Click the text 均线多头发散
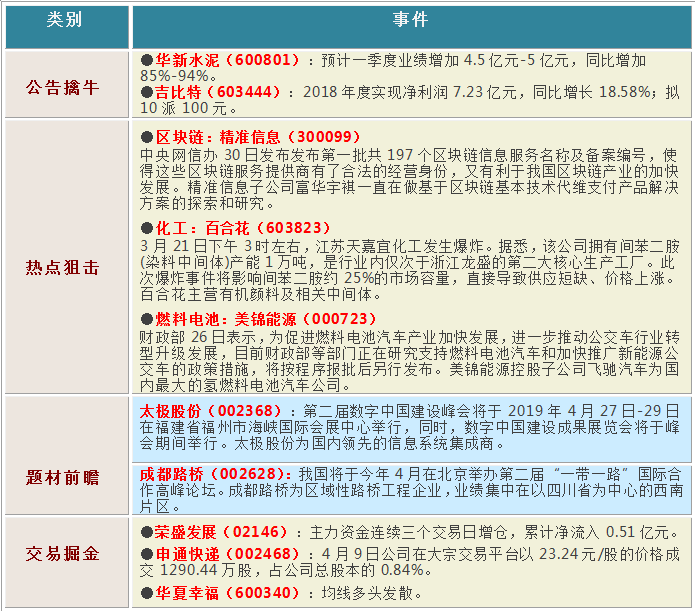This screenshot has width=695, height=611. tap(367, 593)
